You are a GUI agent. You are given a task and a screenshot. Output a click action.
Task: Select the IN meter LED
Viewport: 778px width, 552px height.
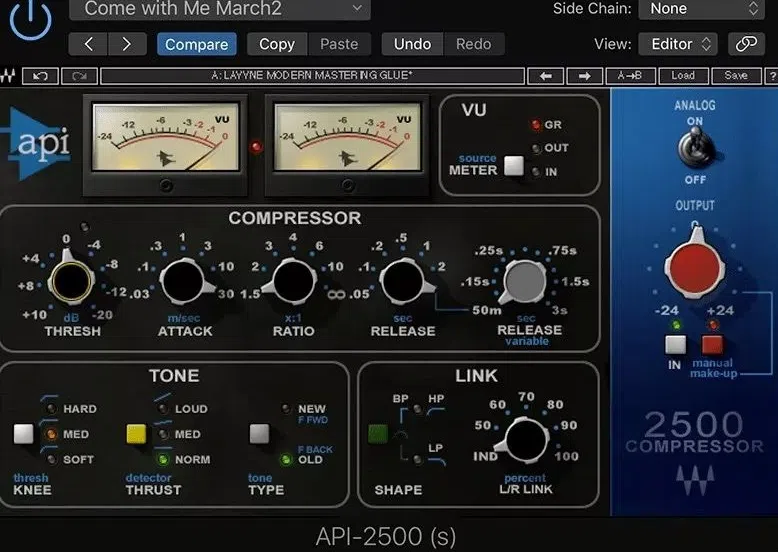coord(536,172)
